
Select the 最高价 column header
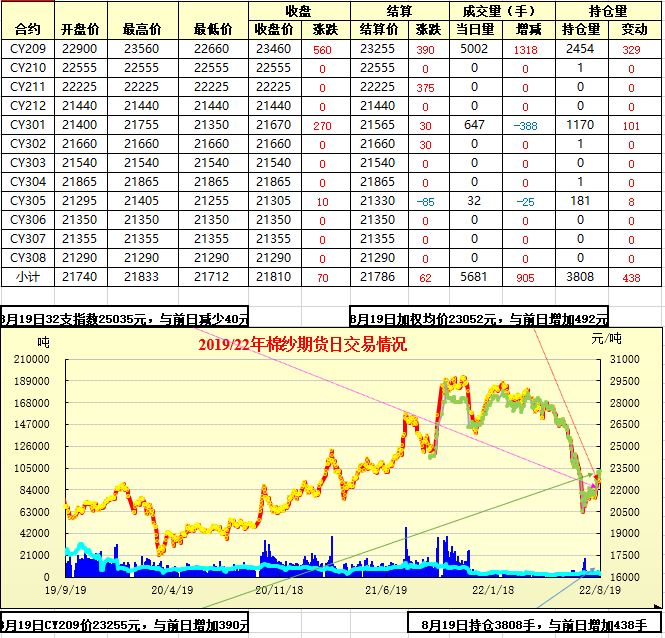coord(141,30)
